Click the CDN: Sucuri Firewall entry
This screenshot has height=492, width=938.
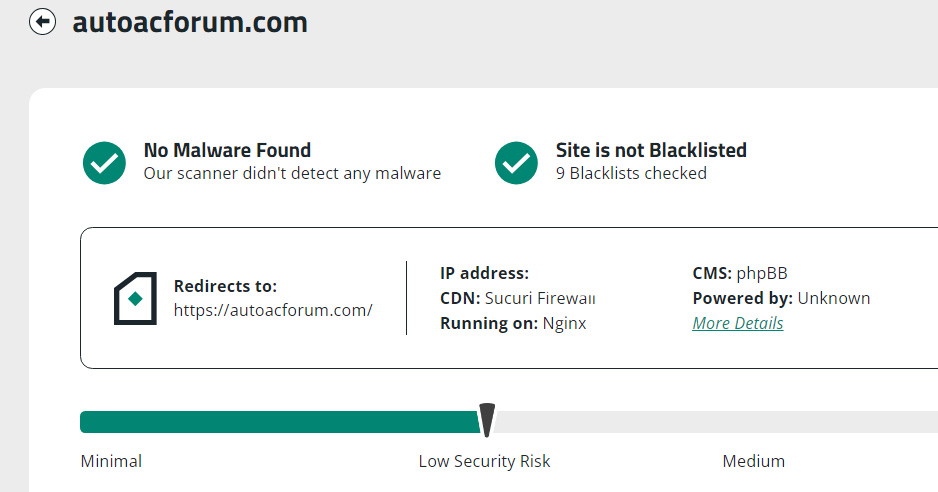click(x=517, y=298)
